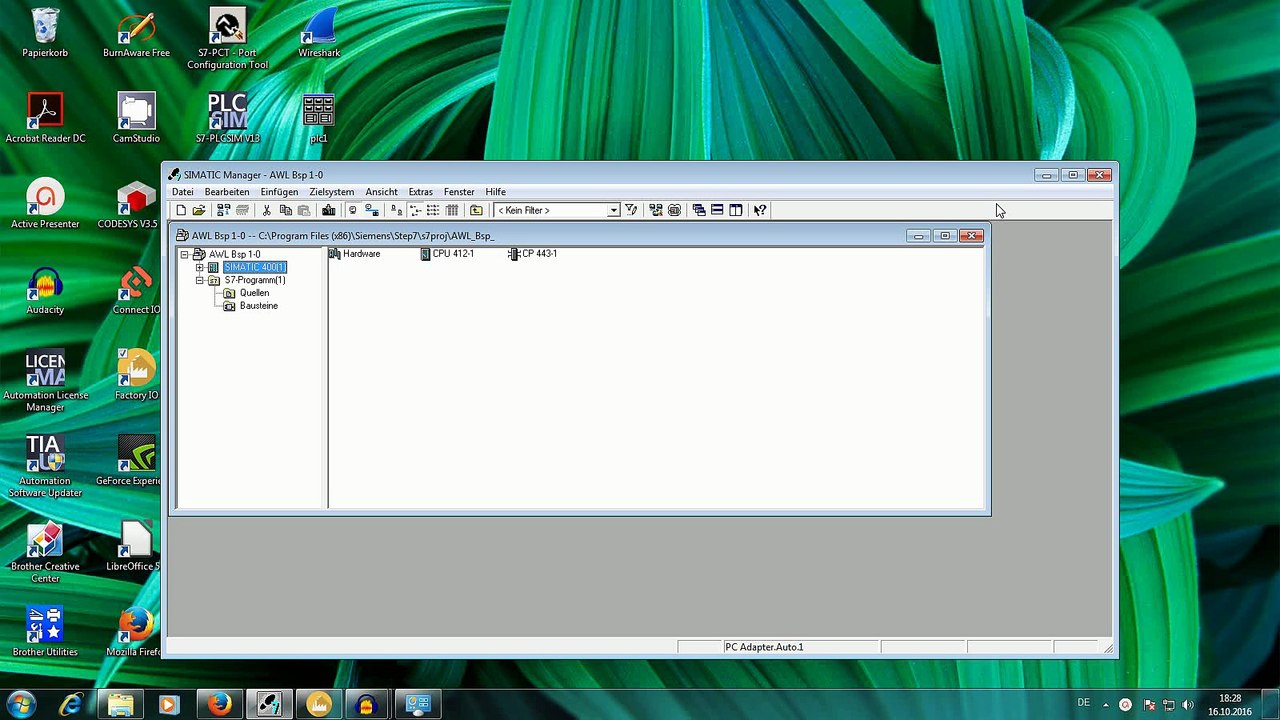Viewport: 1280px width, 720px height.
Task: Select the S7-PCT Port Configuration Tool shortcut
Action: point(227,39)
